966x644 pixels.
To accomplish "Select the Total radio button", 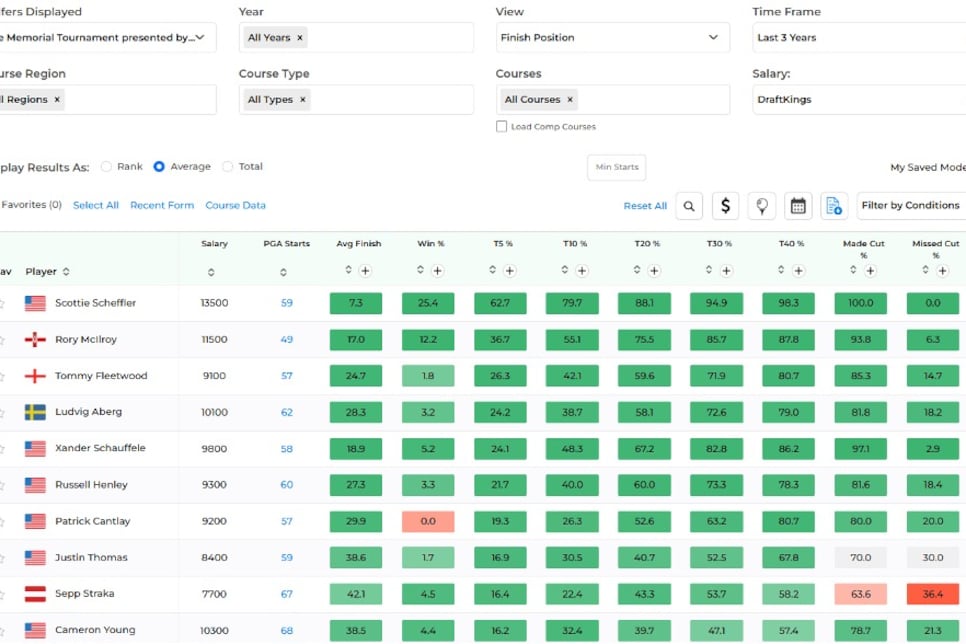I will click(x=227, y=166).
